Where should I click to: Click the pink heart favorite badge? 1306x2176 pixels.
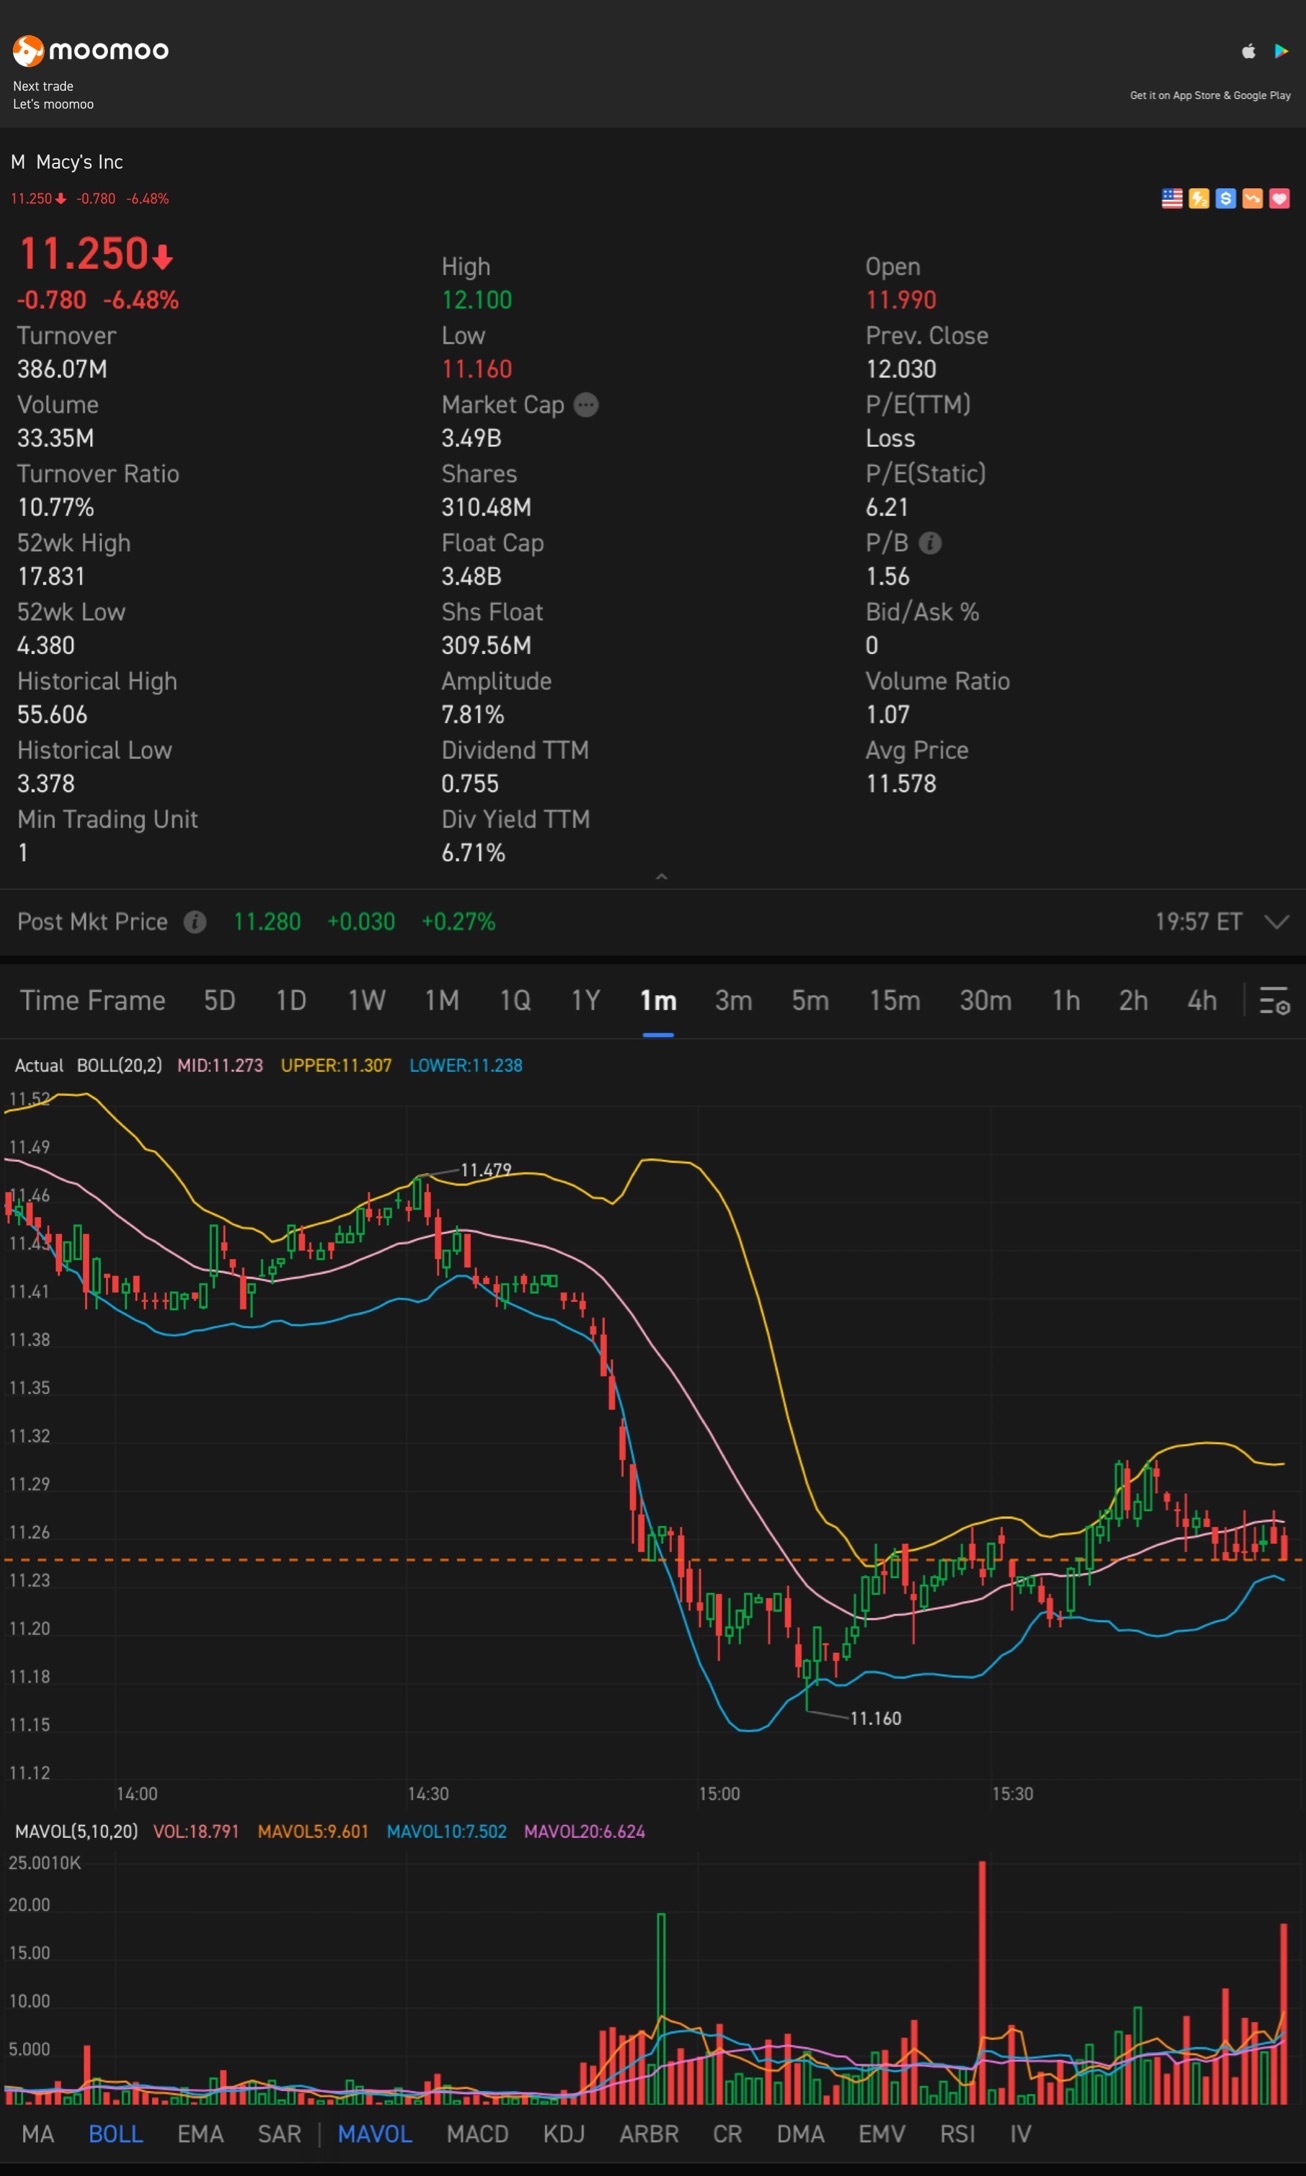(x=1279, y=198)
